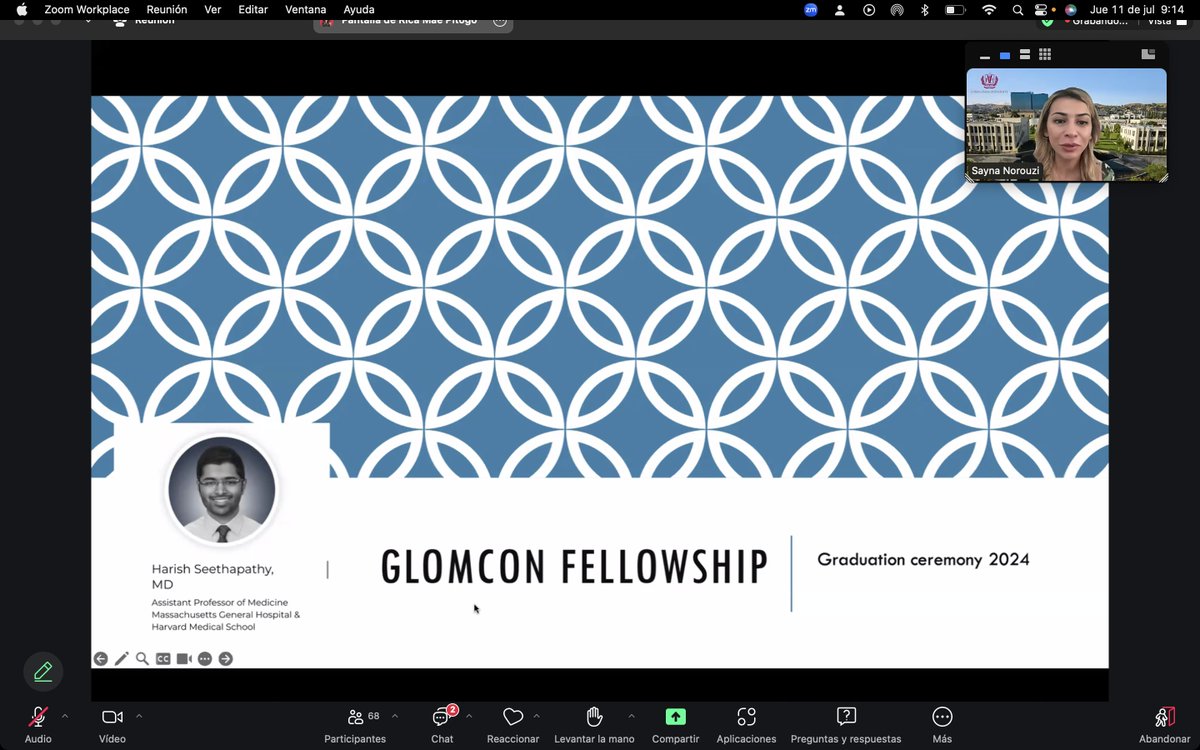This screenshot has height=750, width=1200.
Task: Toggle the slide CC captions icon
Action: click(x=163, y=659)
